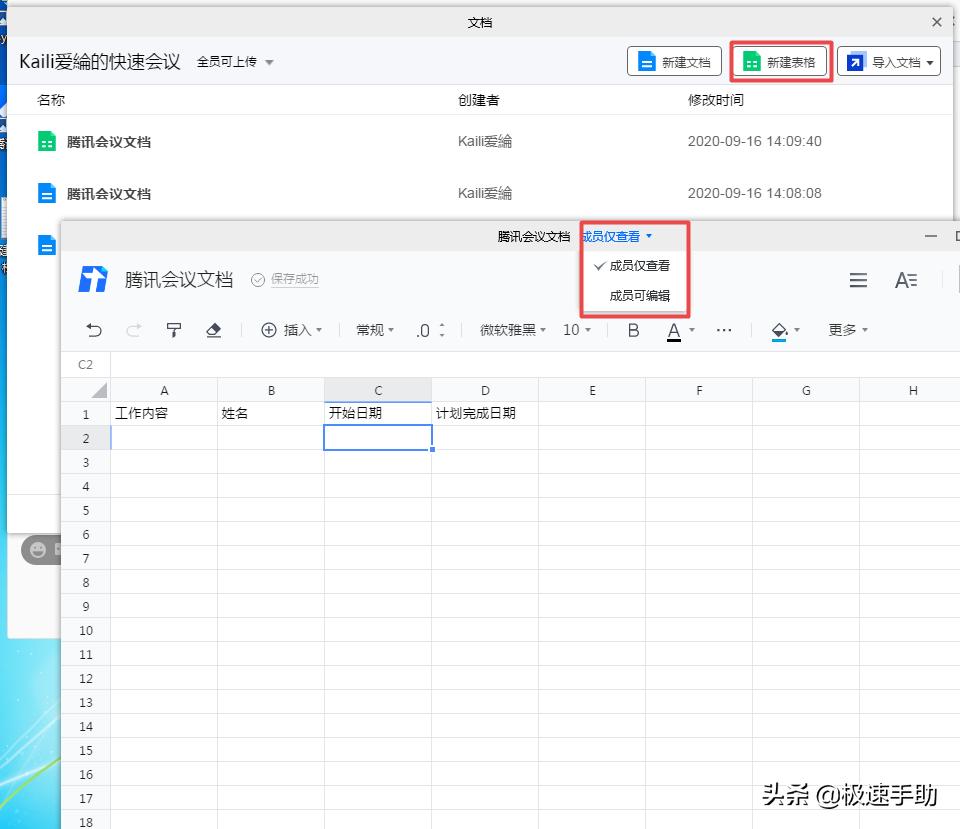Click the clear formatting eraser icon
This screenshot has height=829, width=960.
click(215, 329)
